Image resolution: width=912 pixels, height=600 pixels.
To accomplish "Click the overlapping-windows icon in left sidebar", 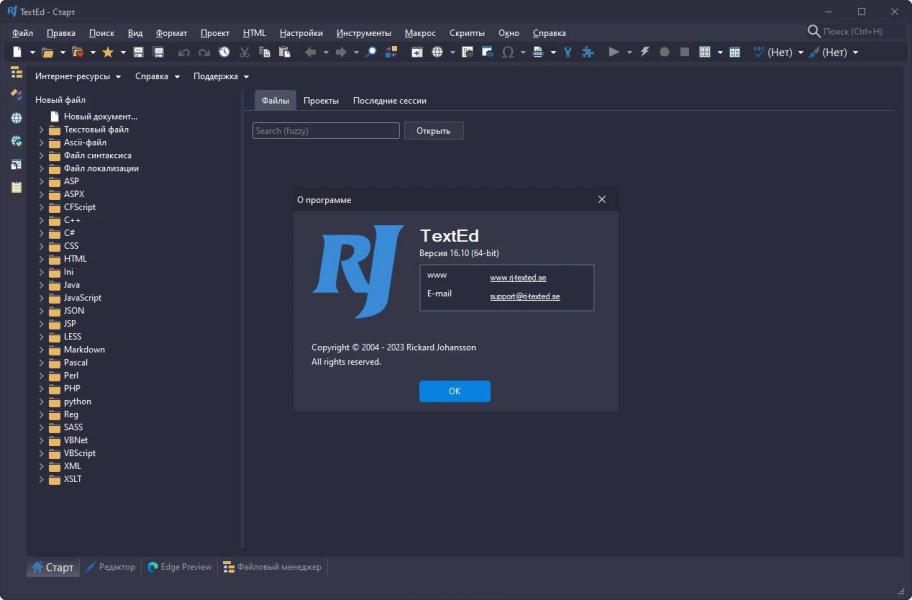I will pos(16,165).
